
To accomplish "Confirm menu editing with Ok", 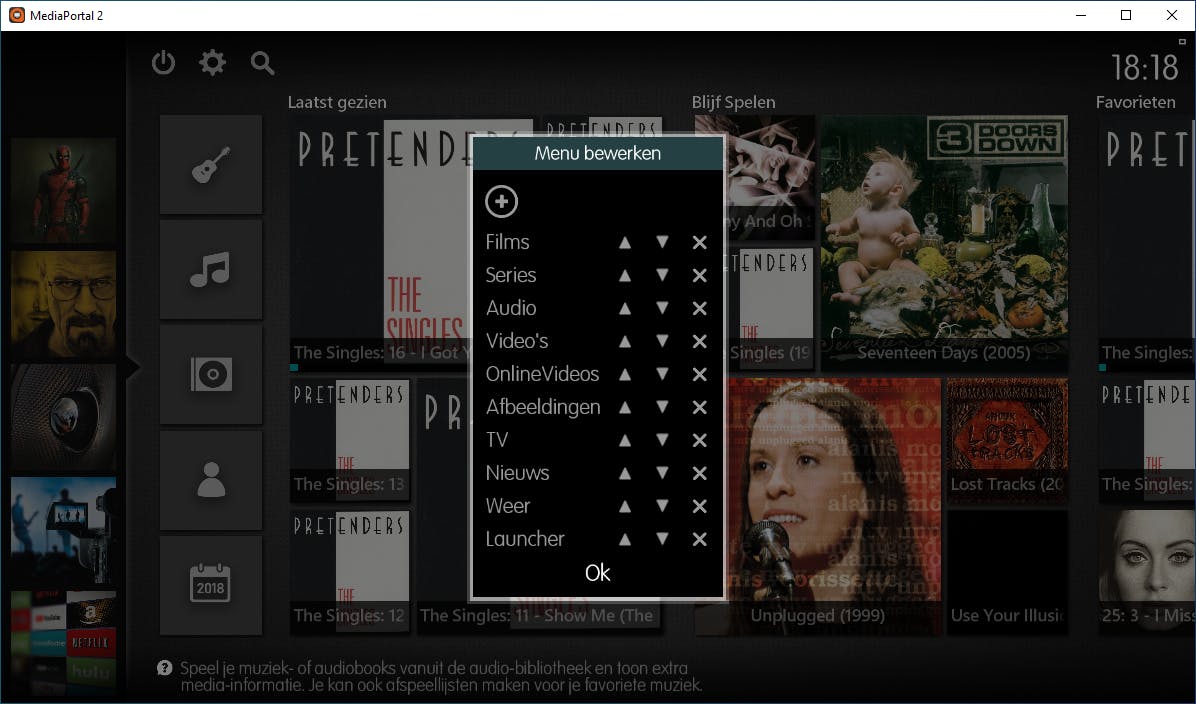I will click(597, 573).
